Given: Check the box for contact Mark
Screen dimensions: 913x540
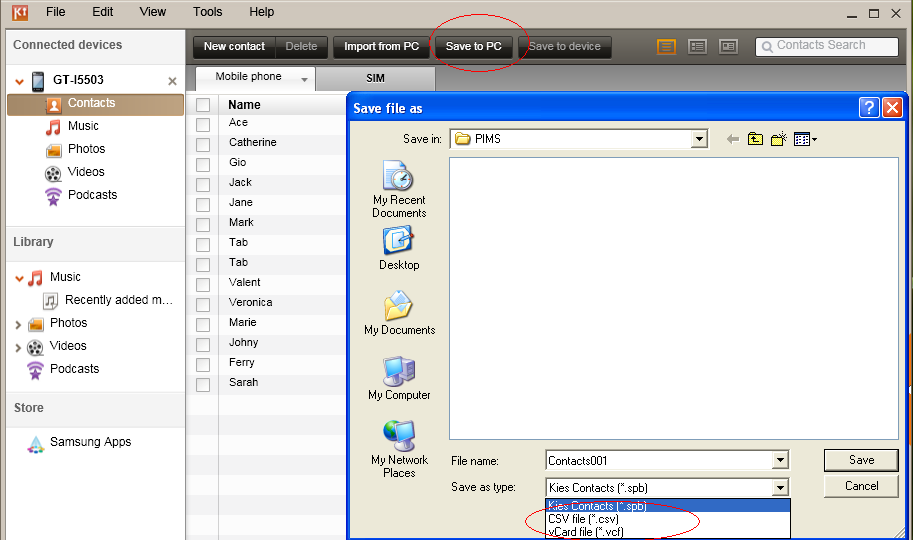Looking at the screenshot, I should (x=203, y=225).
